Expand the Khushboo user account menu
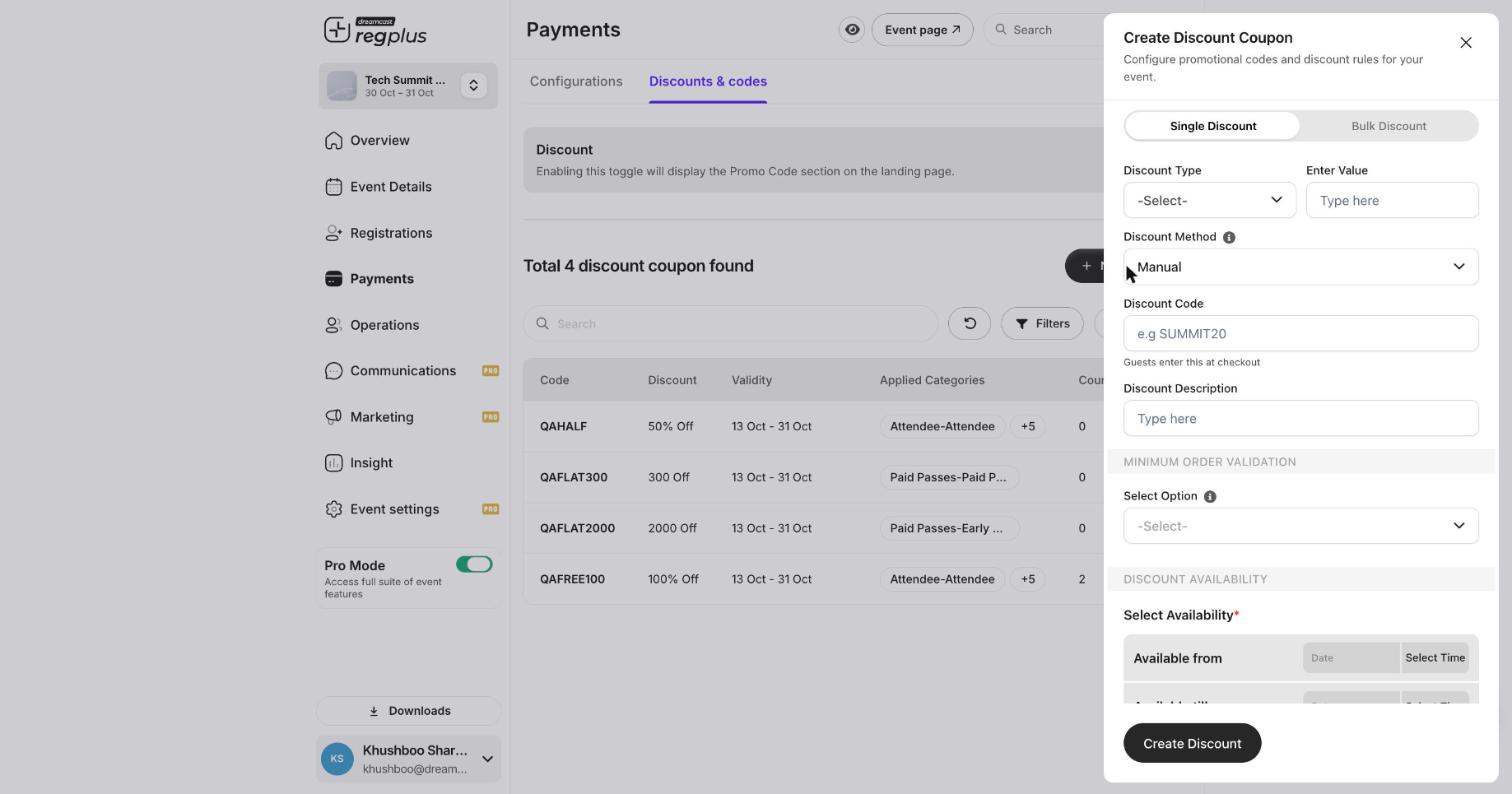The height and width of the screenshot is (794, 1512). click(x=487, y=760)
